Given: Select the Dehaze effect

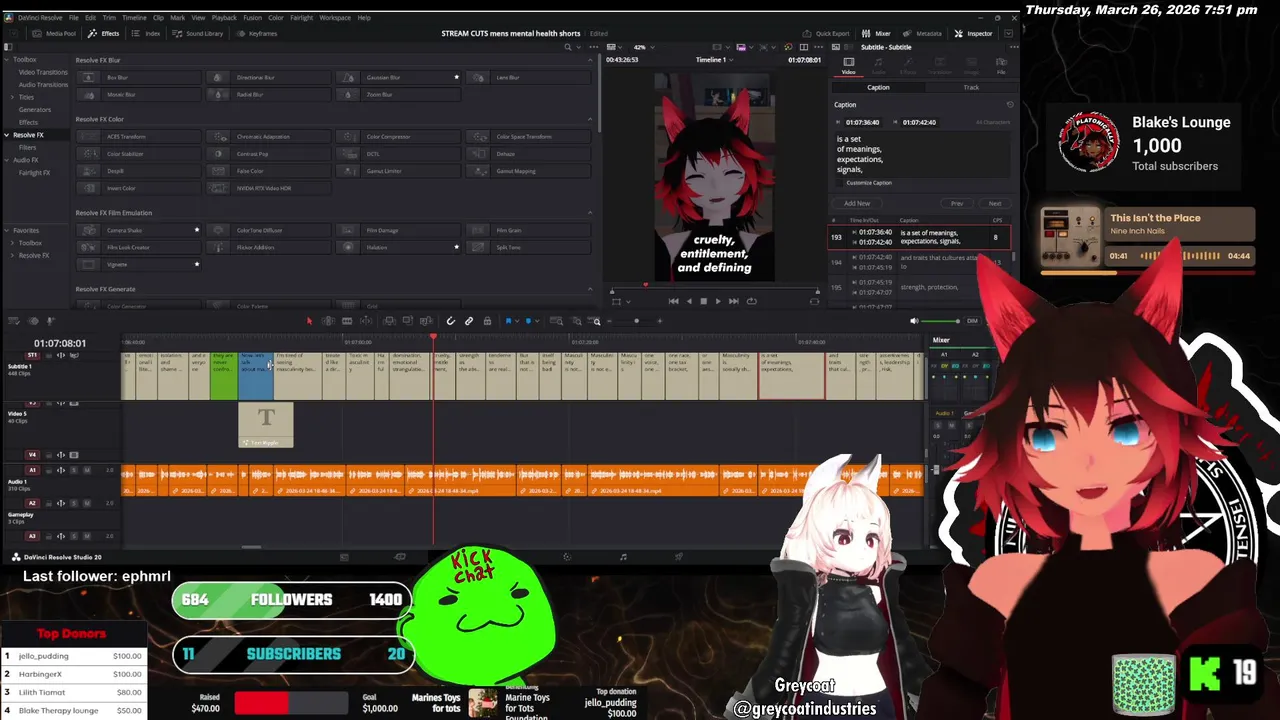Looking at the screenshot, I should pyautogui.click(x=528, y=154).
